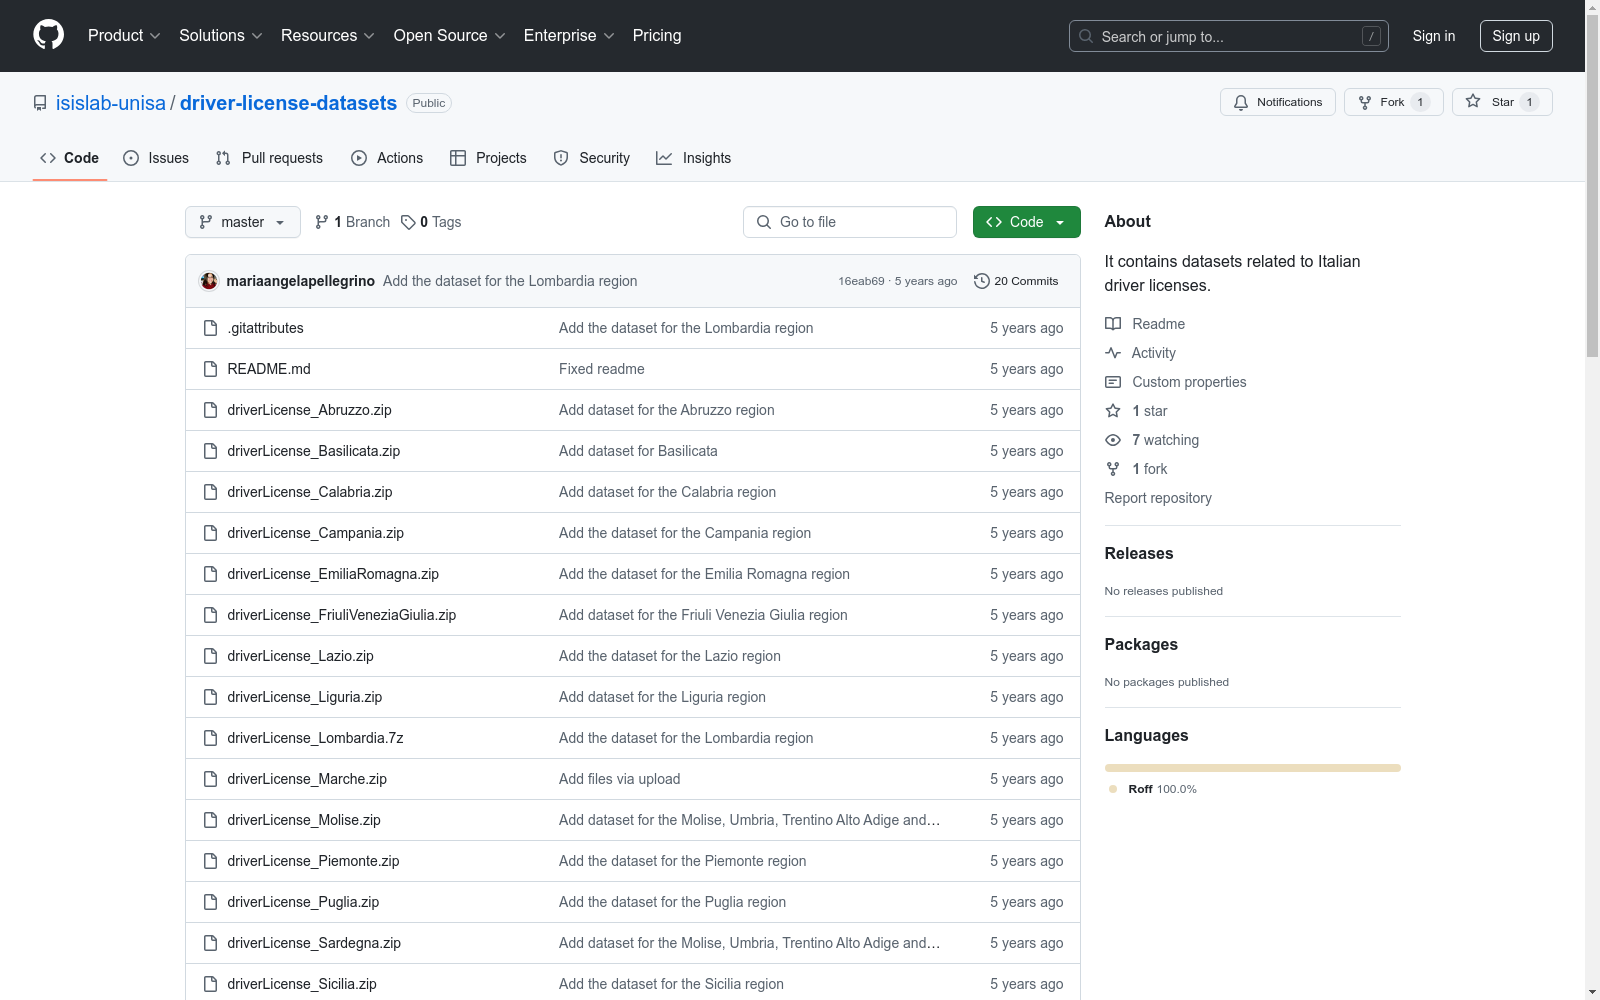Image resolution: width=1600 pixels, height=1000 pixels.
Task: Expand the Enterprise menu
Action: 569,36
